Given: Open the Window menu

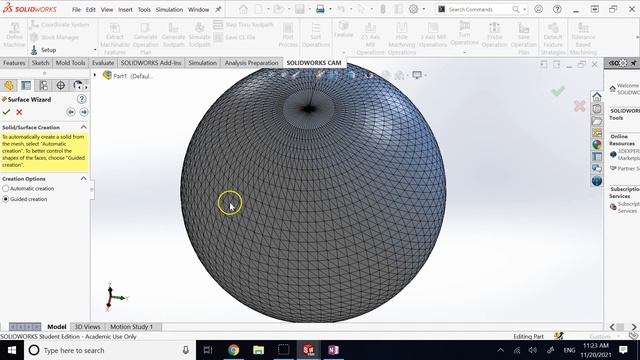Looking at the screenshot, I should pyautogui.click(x=198, y=9).
